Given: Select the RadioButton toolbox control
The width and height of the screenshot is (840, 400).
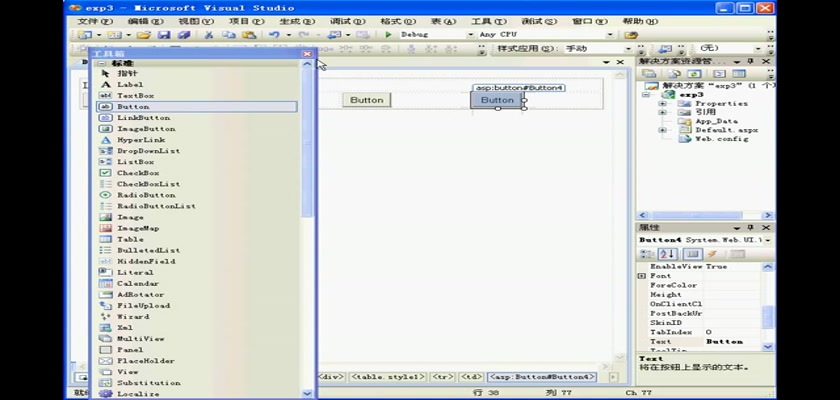Looking at the screenshot, I should tap(145, 195).
